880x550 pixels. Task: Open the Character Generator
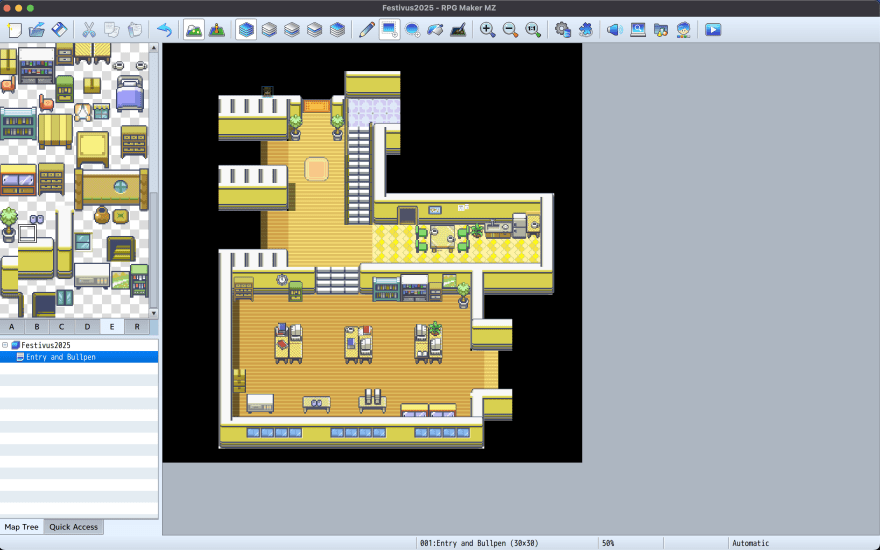click(x=683, y=30)
